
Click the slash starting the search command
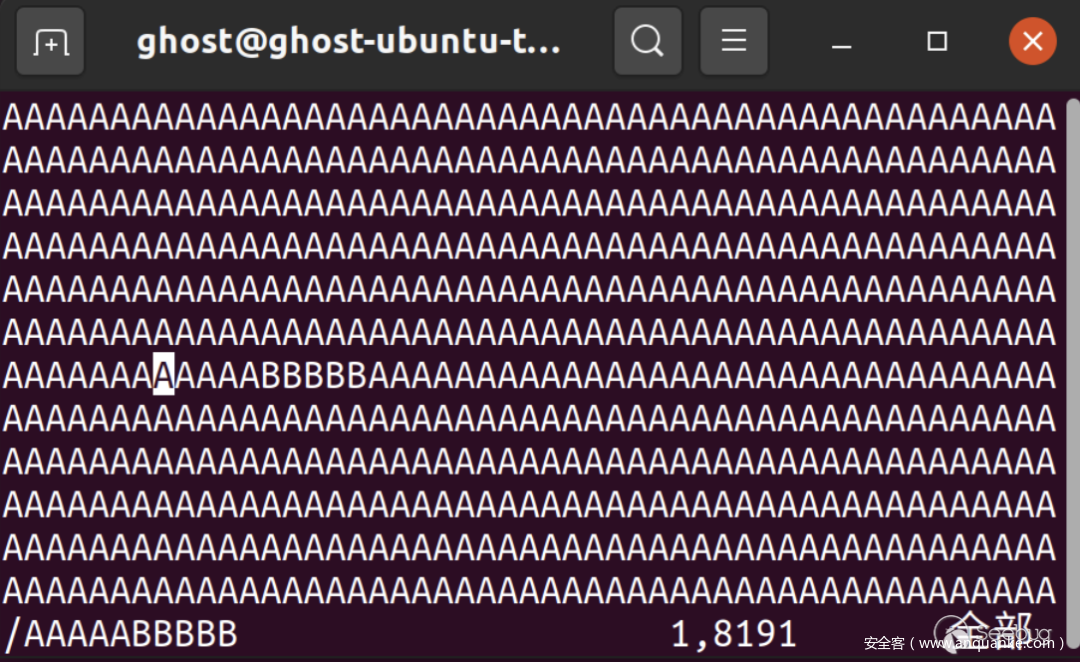coord(14,634)
